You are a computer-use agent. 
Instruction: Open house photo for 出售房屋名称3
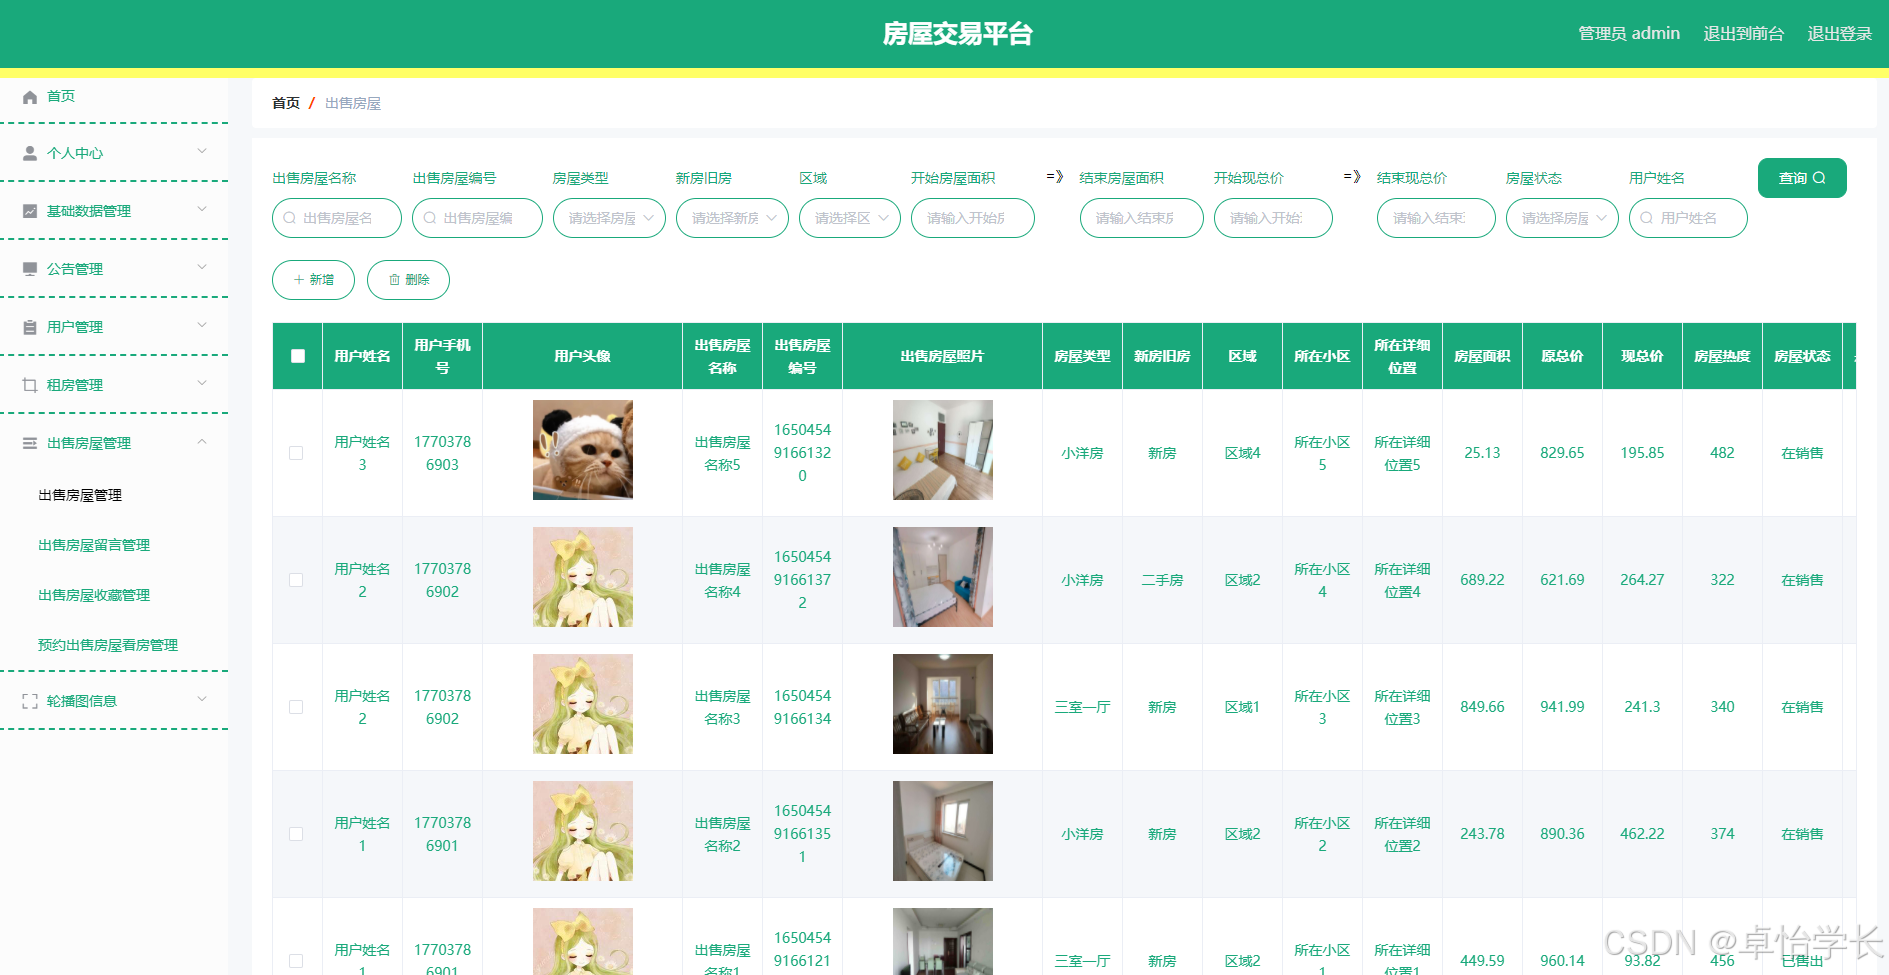(x=943, y=704)
